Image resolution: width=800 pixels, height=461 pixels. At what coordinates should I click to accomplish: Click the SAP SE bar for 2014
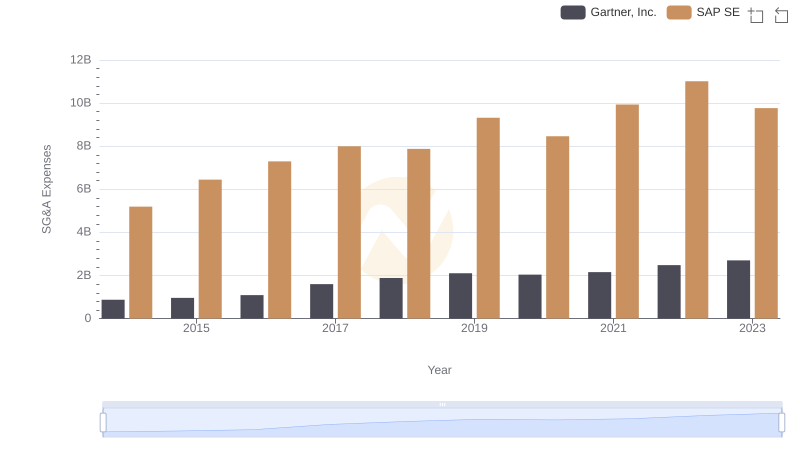coord(141,263)
